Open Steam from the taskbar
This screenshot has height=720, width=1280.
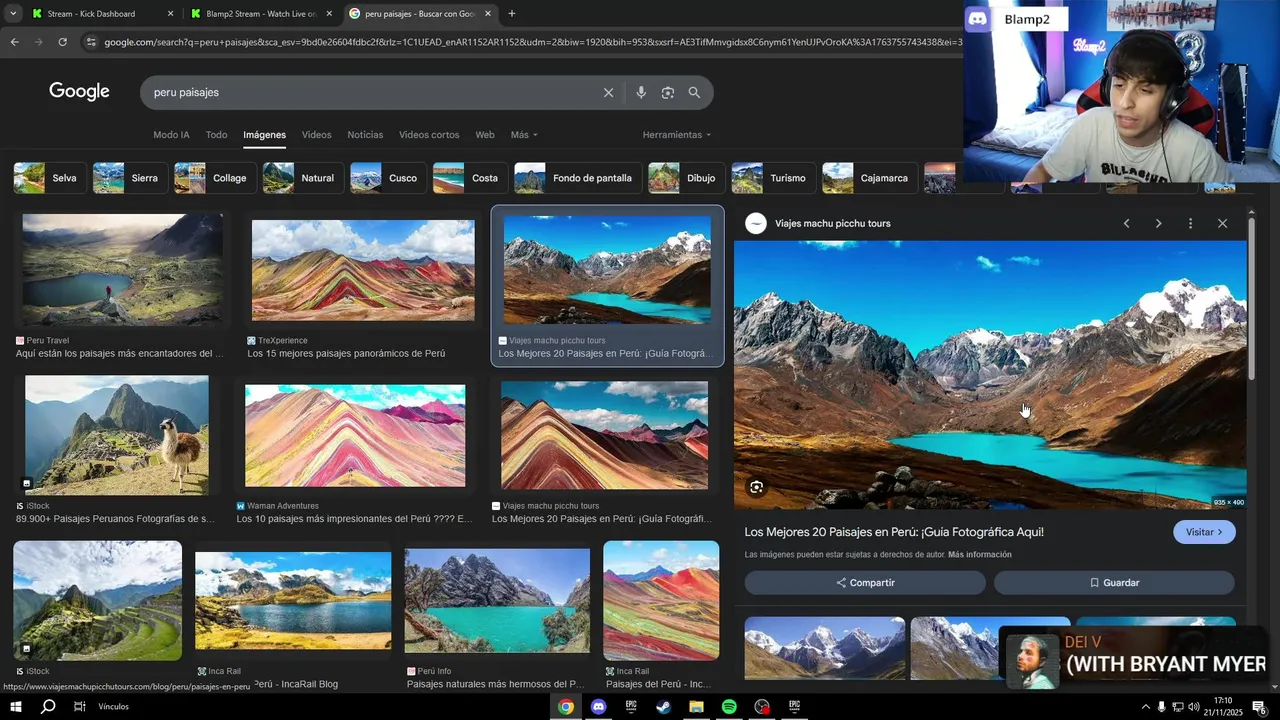(663, 706)
